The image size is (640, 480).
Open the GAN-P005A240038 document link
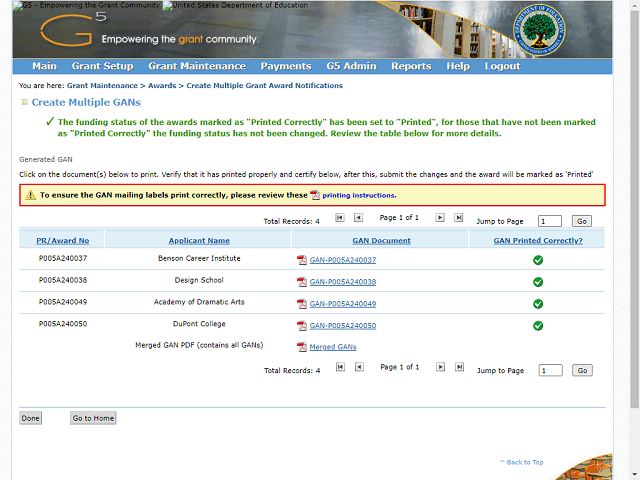[343, 282]
